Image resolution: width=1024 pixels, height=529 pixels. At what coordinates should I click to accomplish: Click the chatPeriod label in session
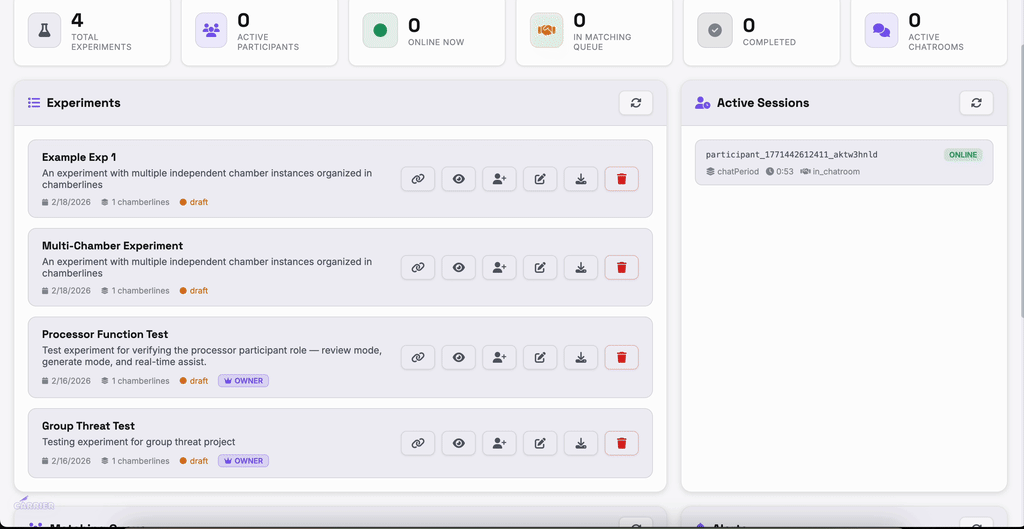click(733, 172)
